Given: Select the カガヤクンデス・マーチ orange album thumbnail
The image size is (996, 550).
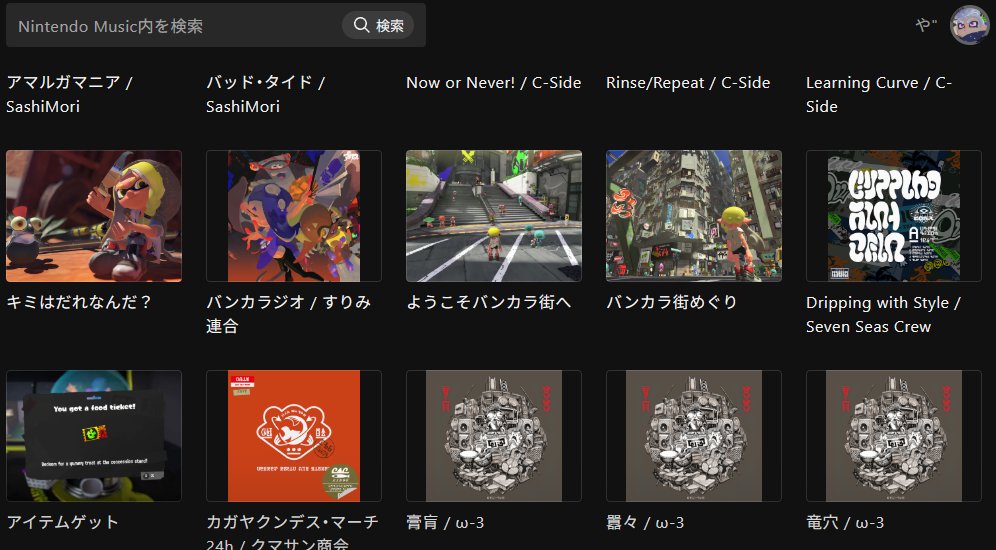Looking at the screenshot, I should pos(293,436).
